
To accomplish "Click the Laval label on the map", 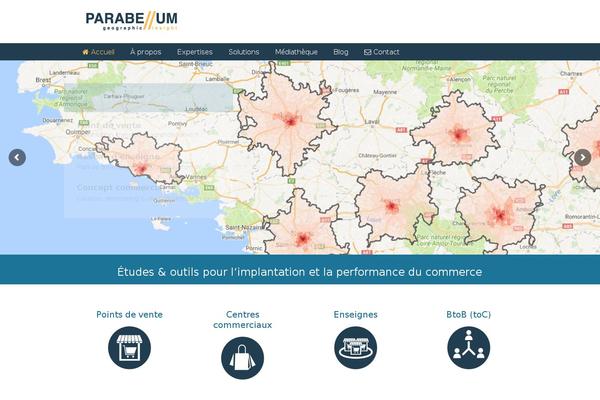I will [372, 122].
